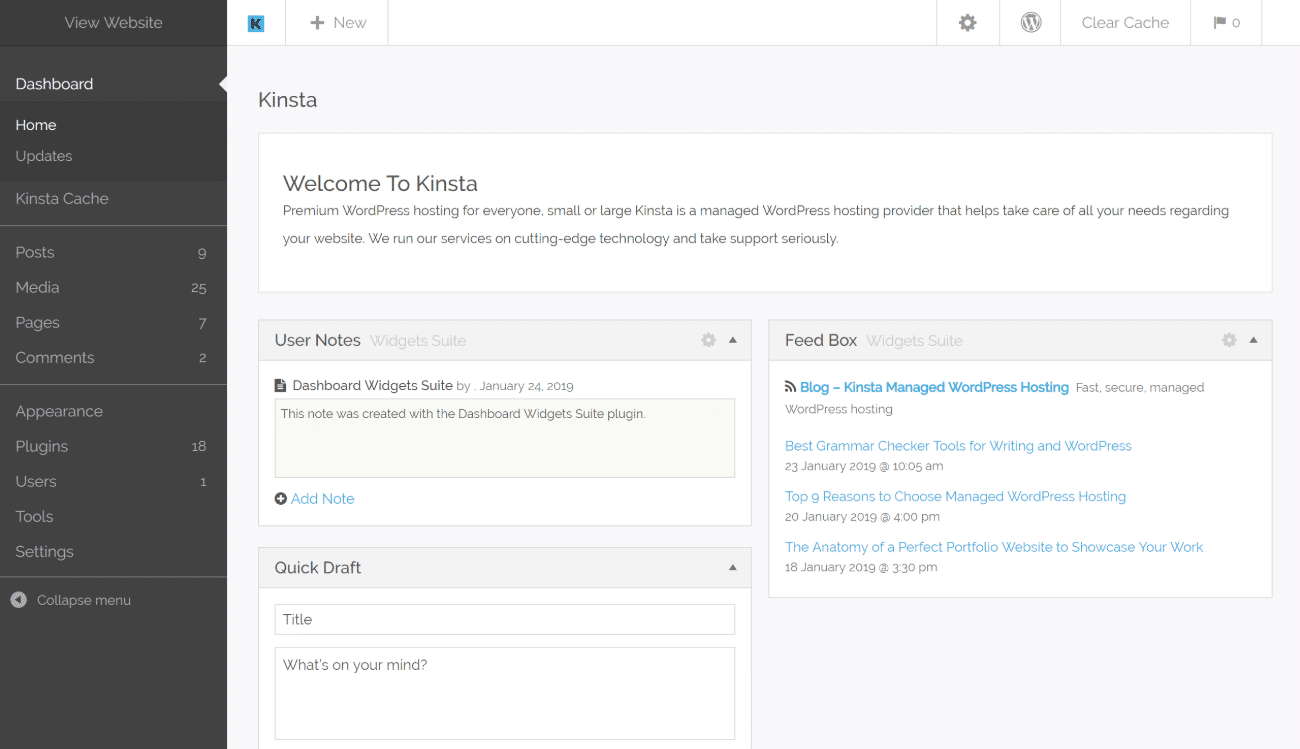
Task: Click the note document icon beside Dashboard Widgets Suite
Action: coord(280,385)
